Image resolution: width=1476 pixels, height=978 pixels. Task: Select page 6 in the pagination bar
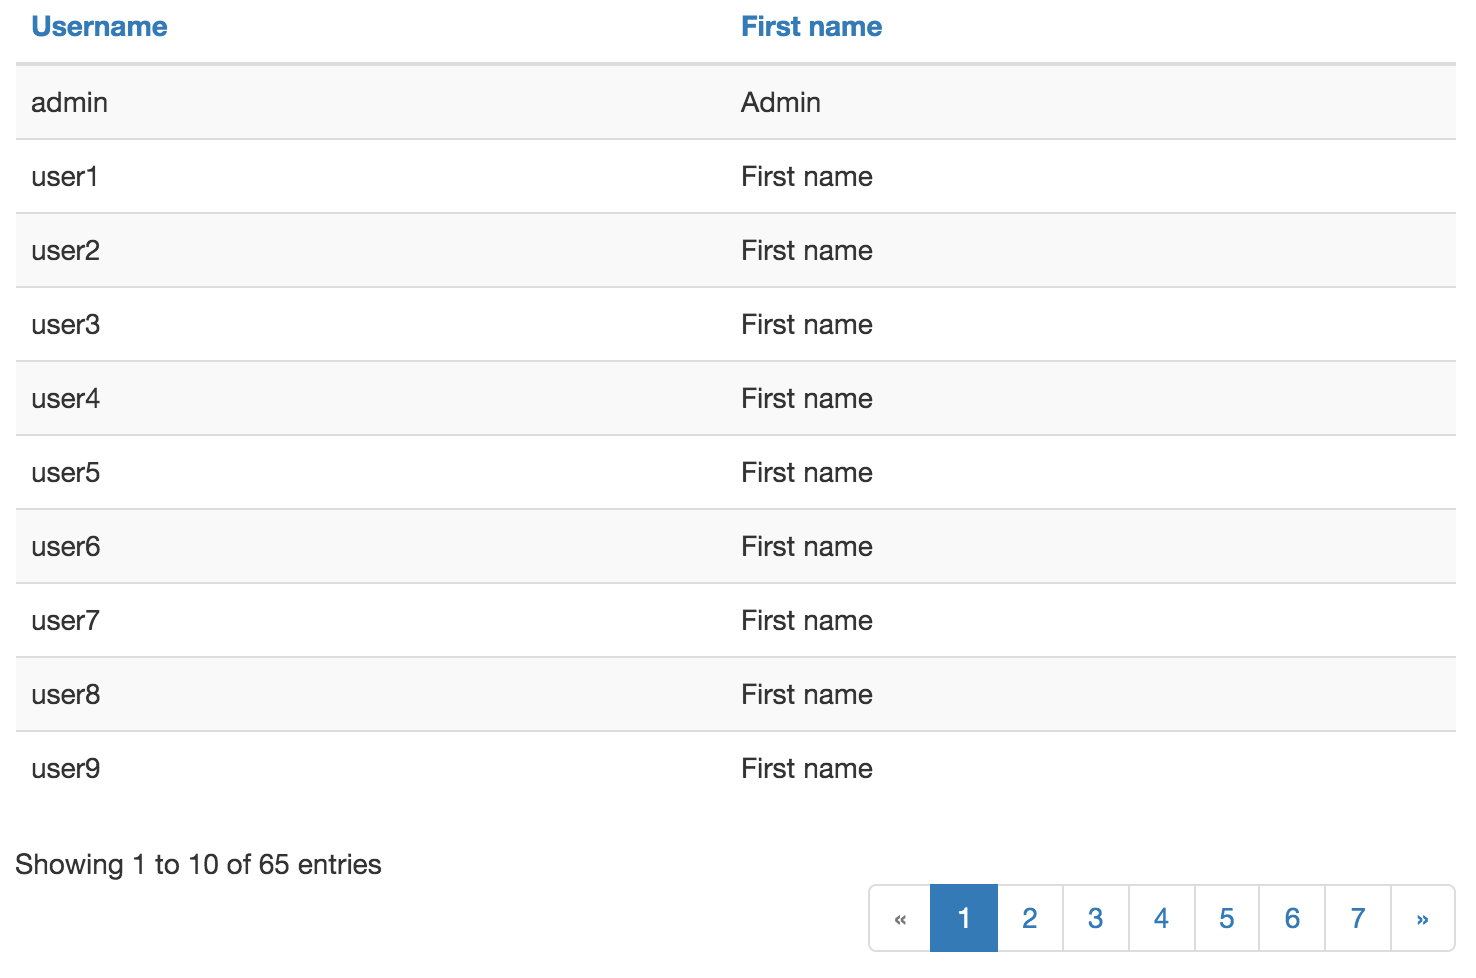1292,918
